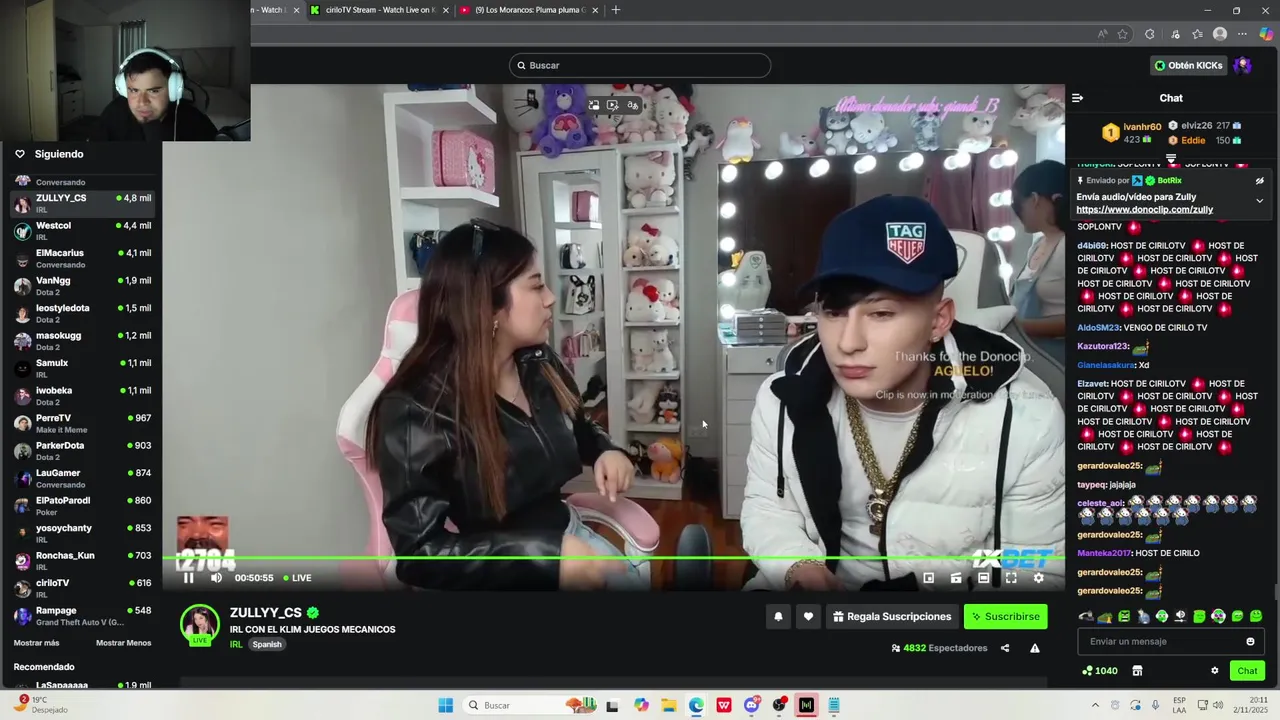This screenshot has width=1280, height=720.
Task: Click the read aloud icon in address bar
Action: [1102, 34]
